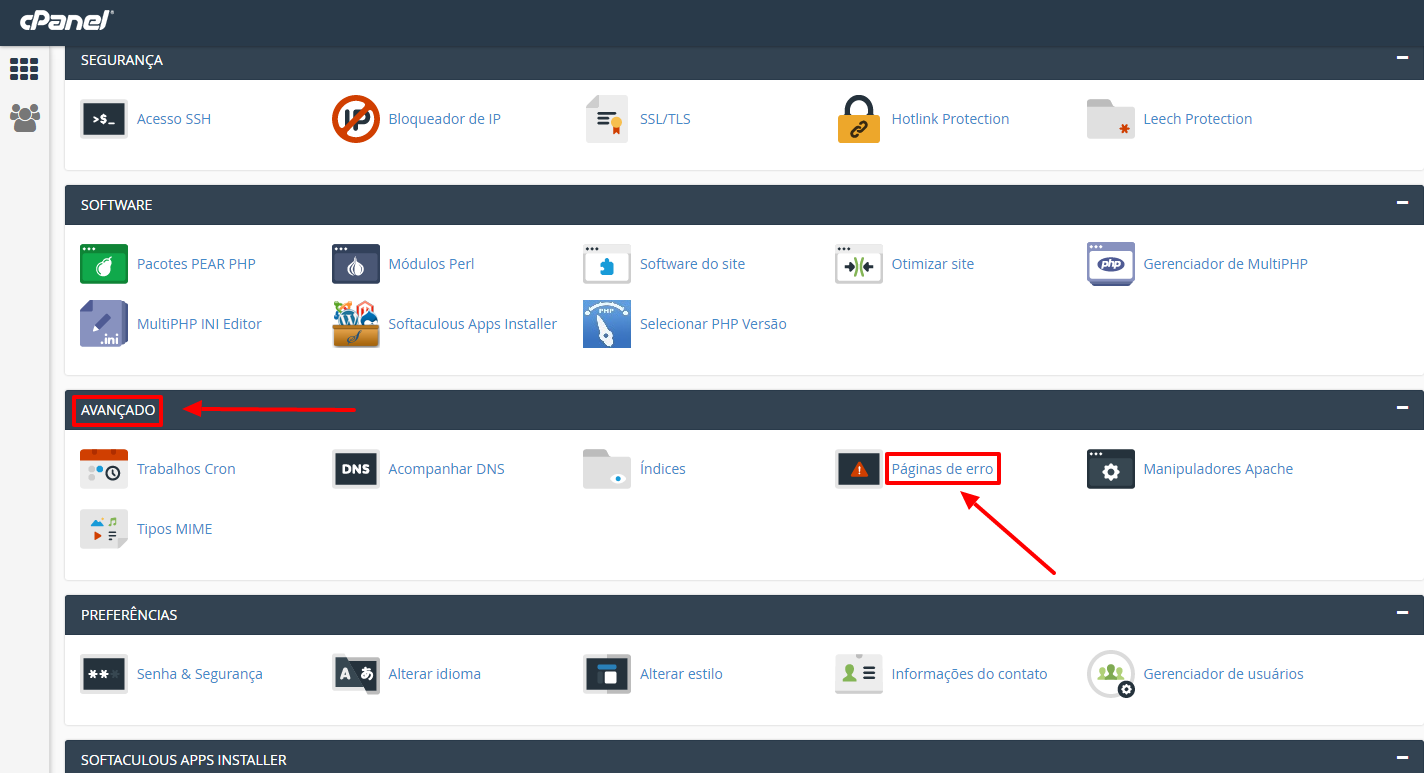Image resolution: width=1424 pixels, height=773 pixels.
Task: Click the Alterar idioma icon
Action: [x=356, y=674]
